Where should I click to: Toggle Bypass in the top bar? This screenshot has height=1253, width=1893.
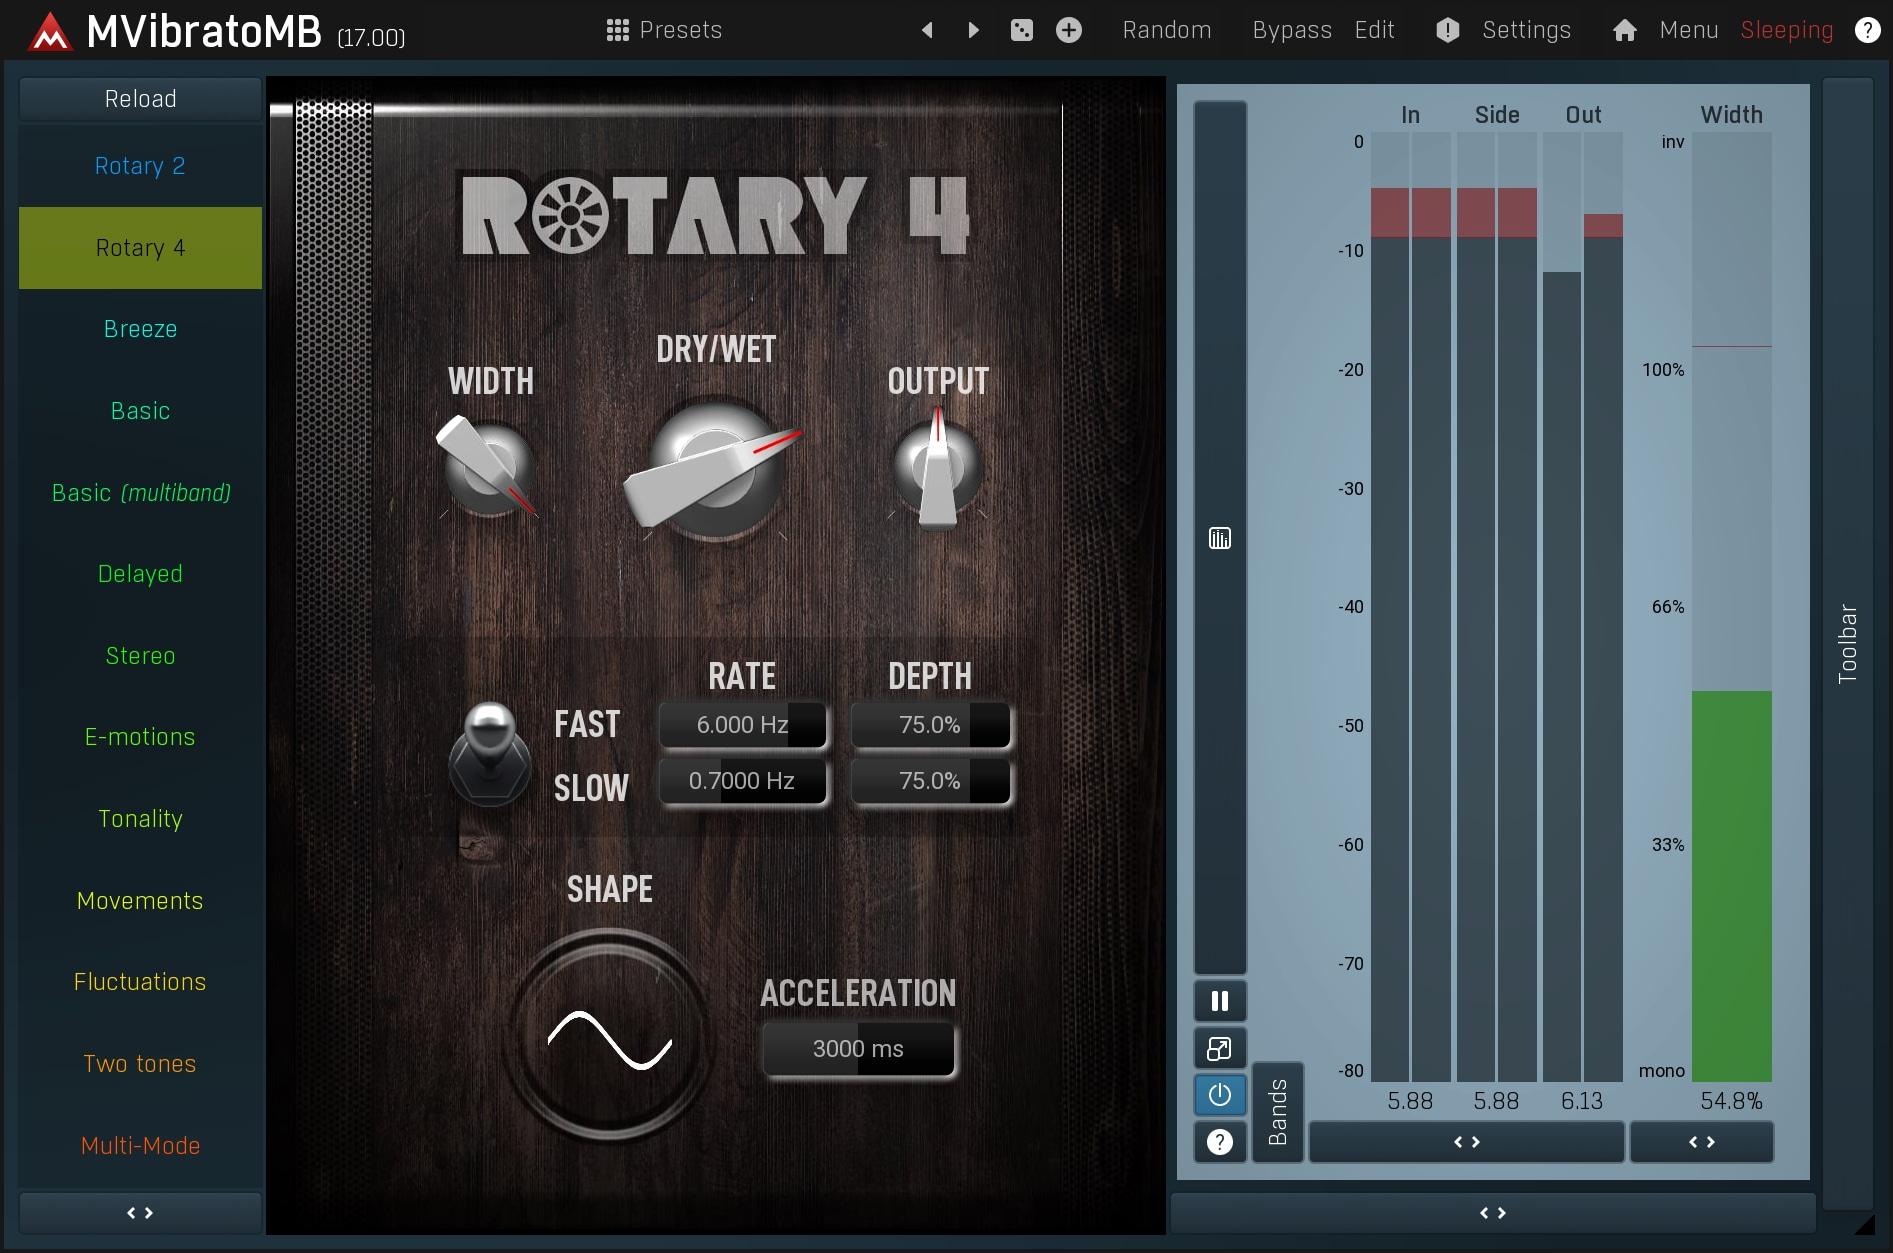pos(1291,30)
